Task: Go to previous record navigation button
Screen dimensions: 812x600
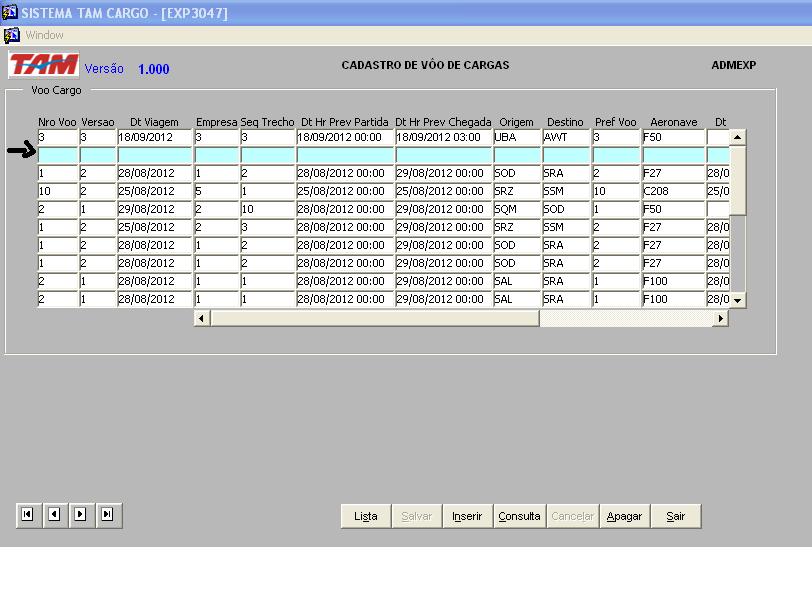Action: (x=54, y=514)
